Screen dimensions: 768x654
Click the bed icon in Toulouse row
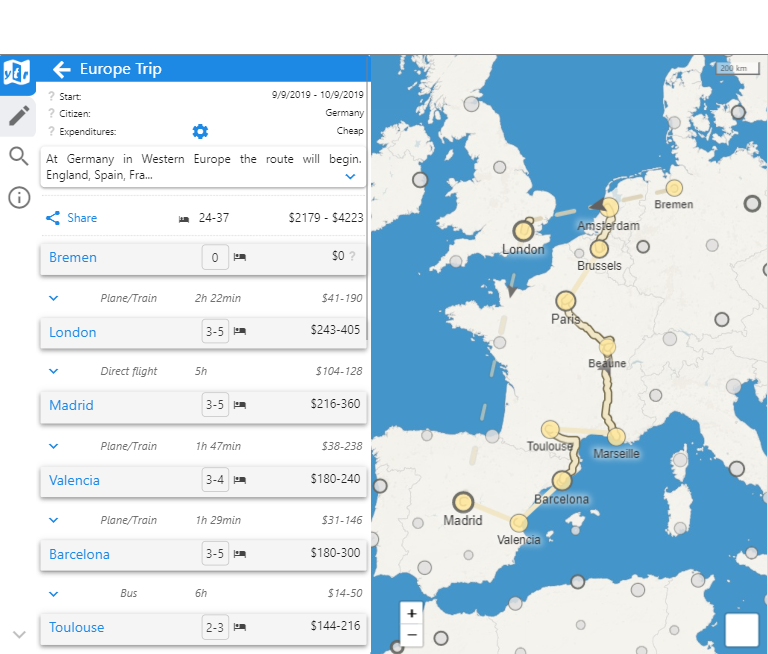240,627
